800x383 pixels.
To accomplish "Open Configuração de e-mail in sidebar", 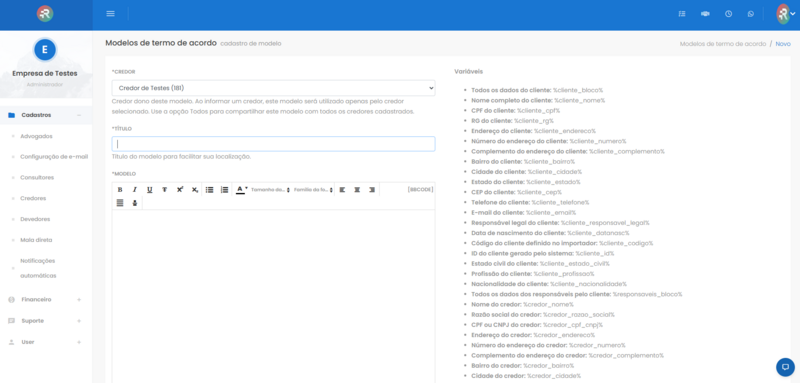I will point(54,157).
